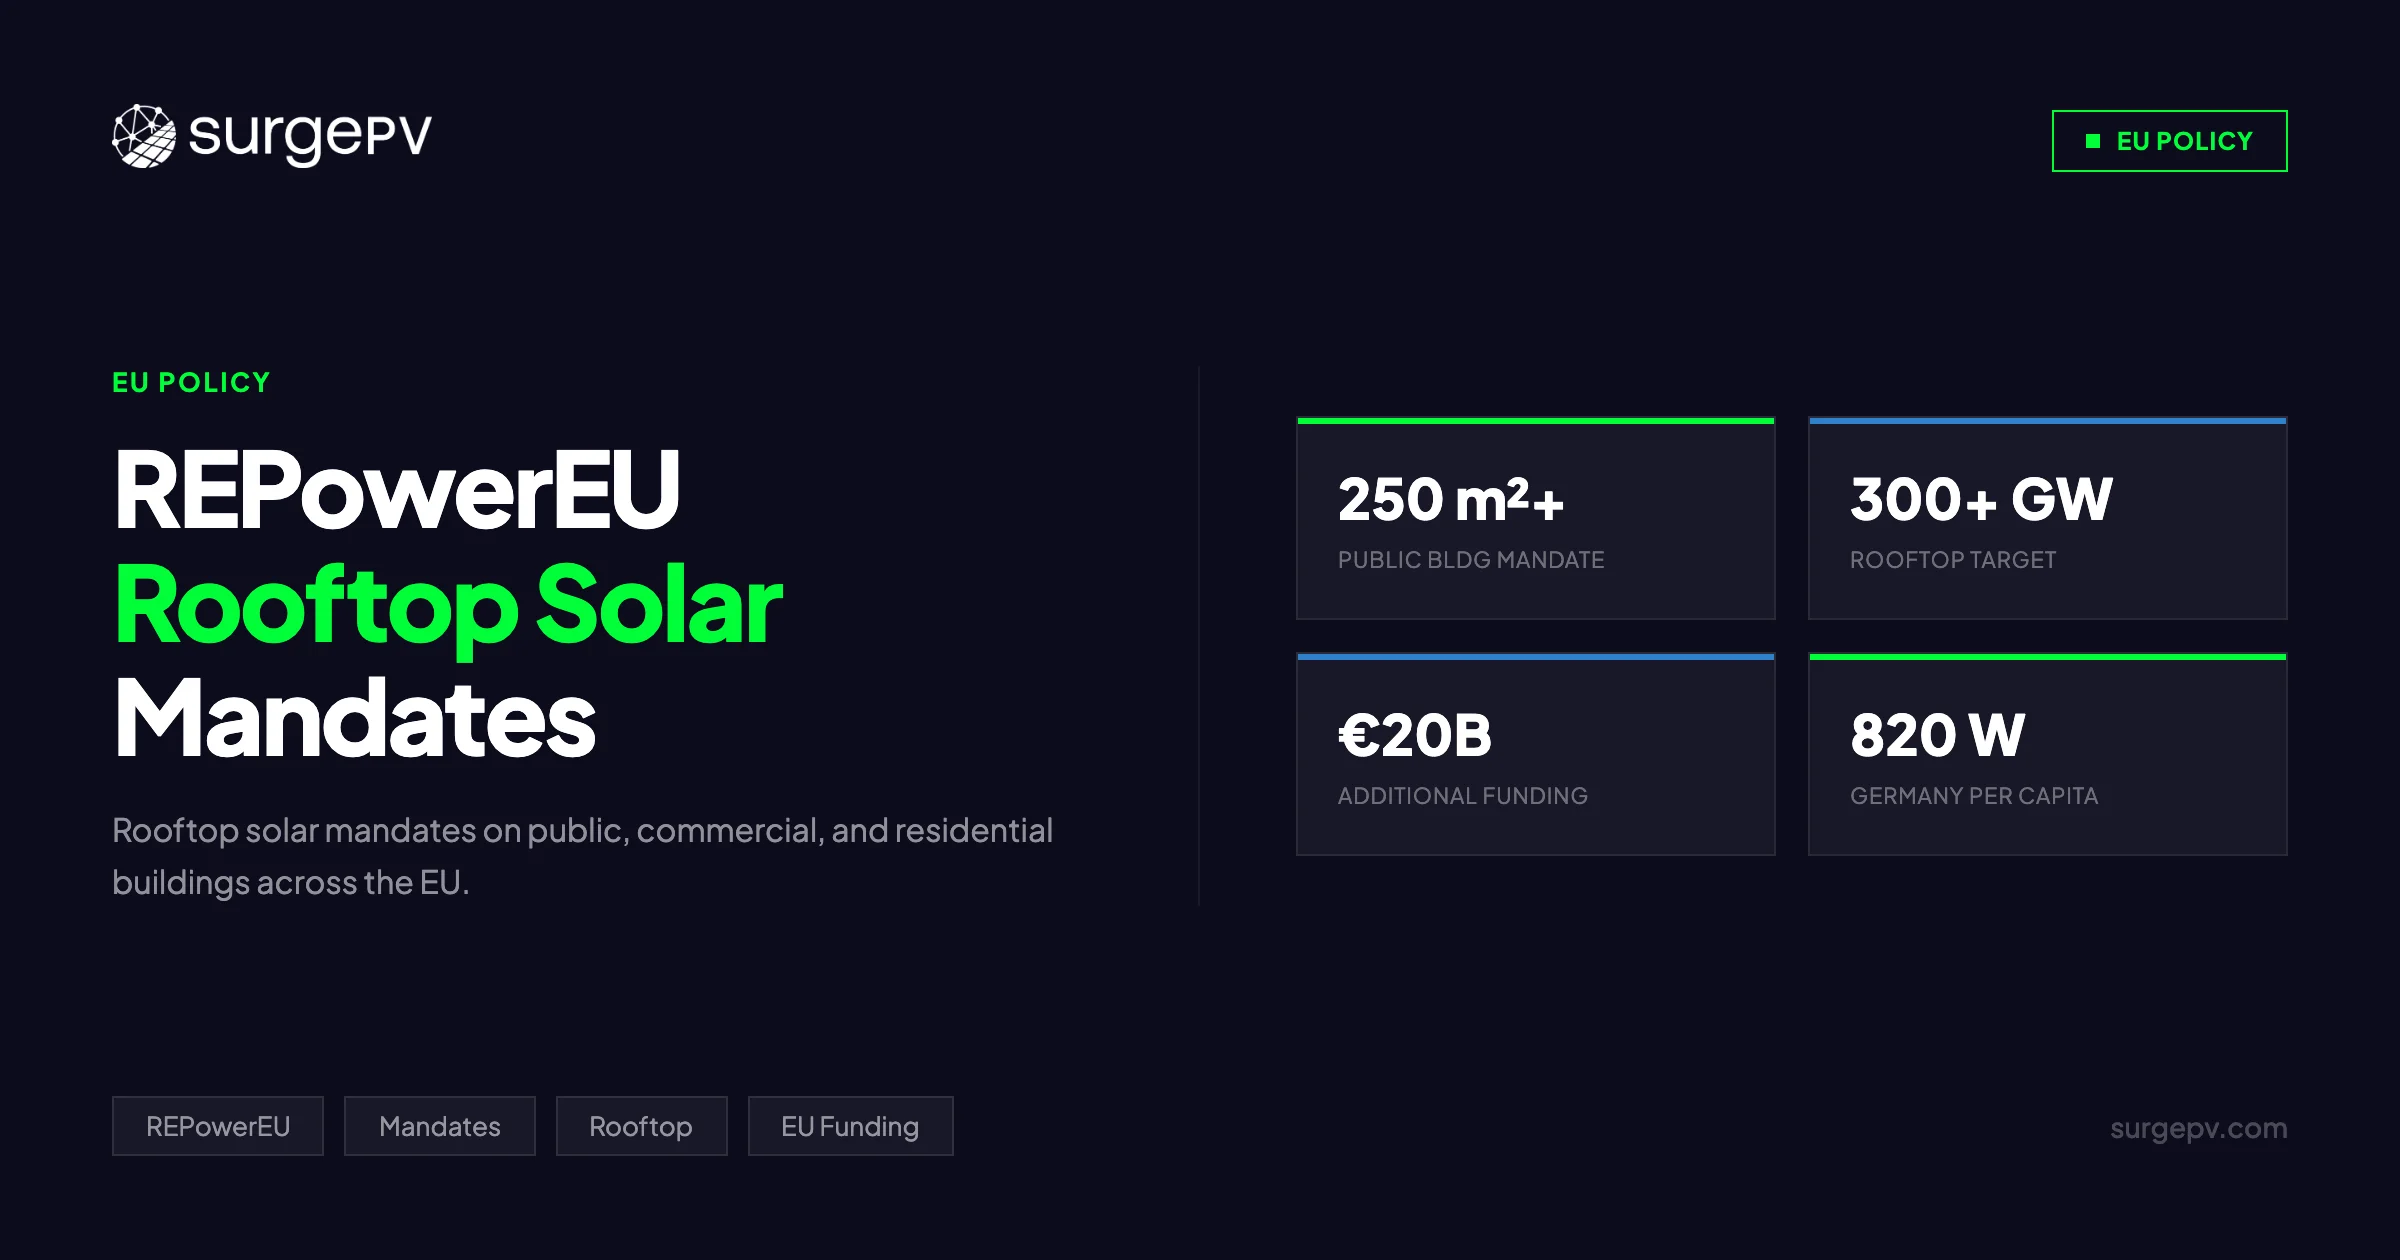
Task: Click the small green EU POLICY label above headline
Action: tap(191, 382)
